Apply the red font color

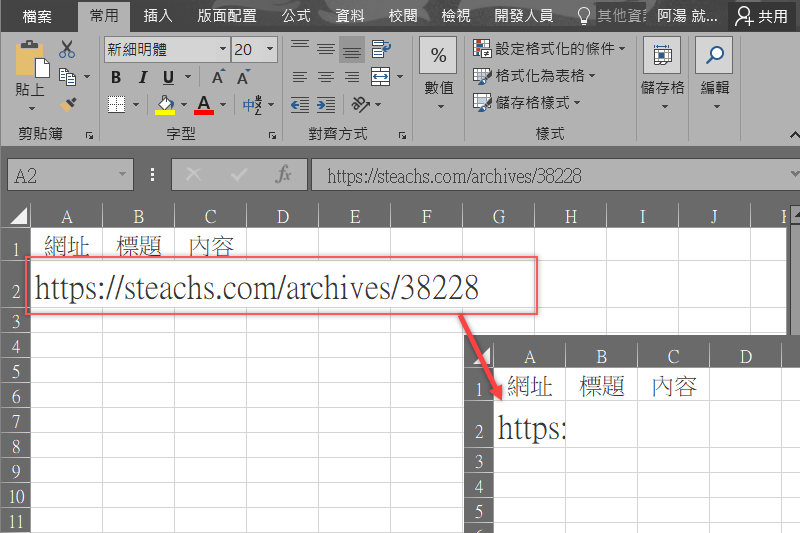(x=204, y=105)
